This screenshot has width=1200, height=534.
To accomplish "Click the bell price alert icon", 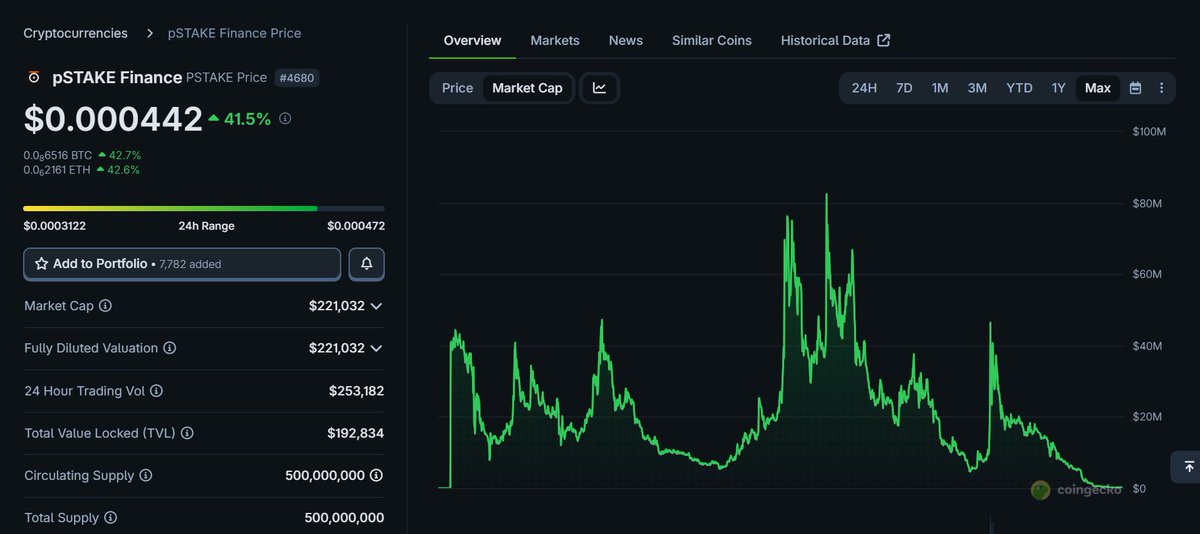I will [x=367, y=264].
